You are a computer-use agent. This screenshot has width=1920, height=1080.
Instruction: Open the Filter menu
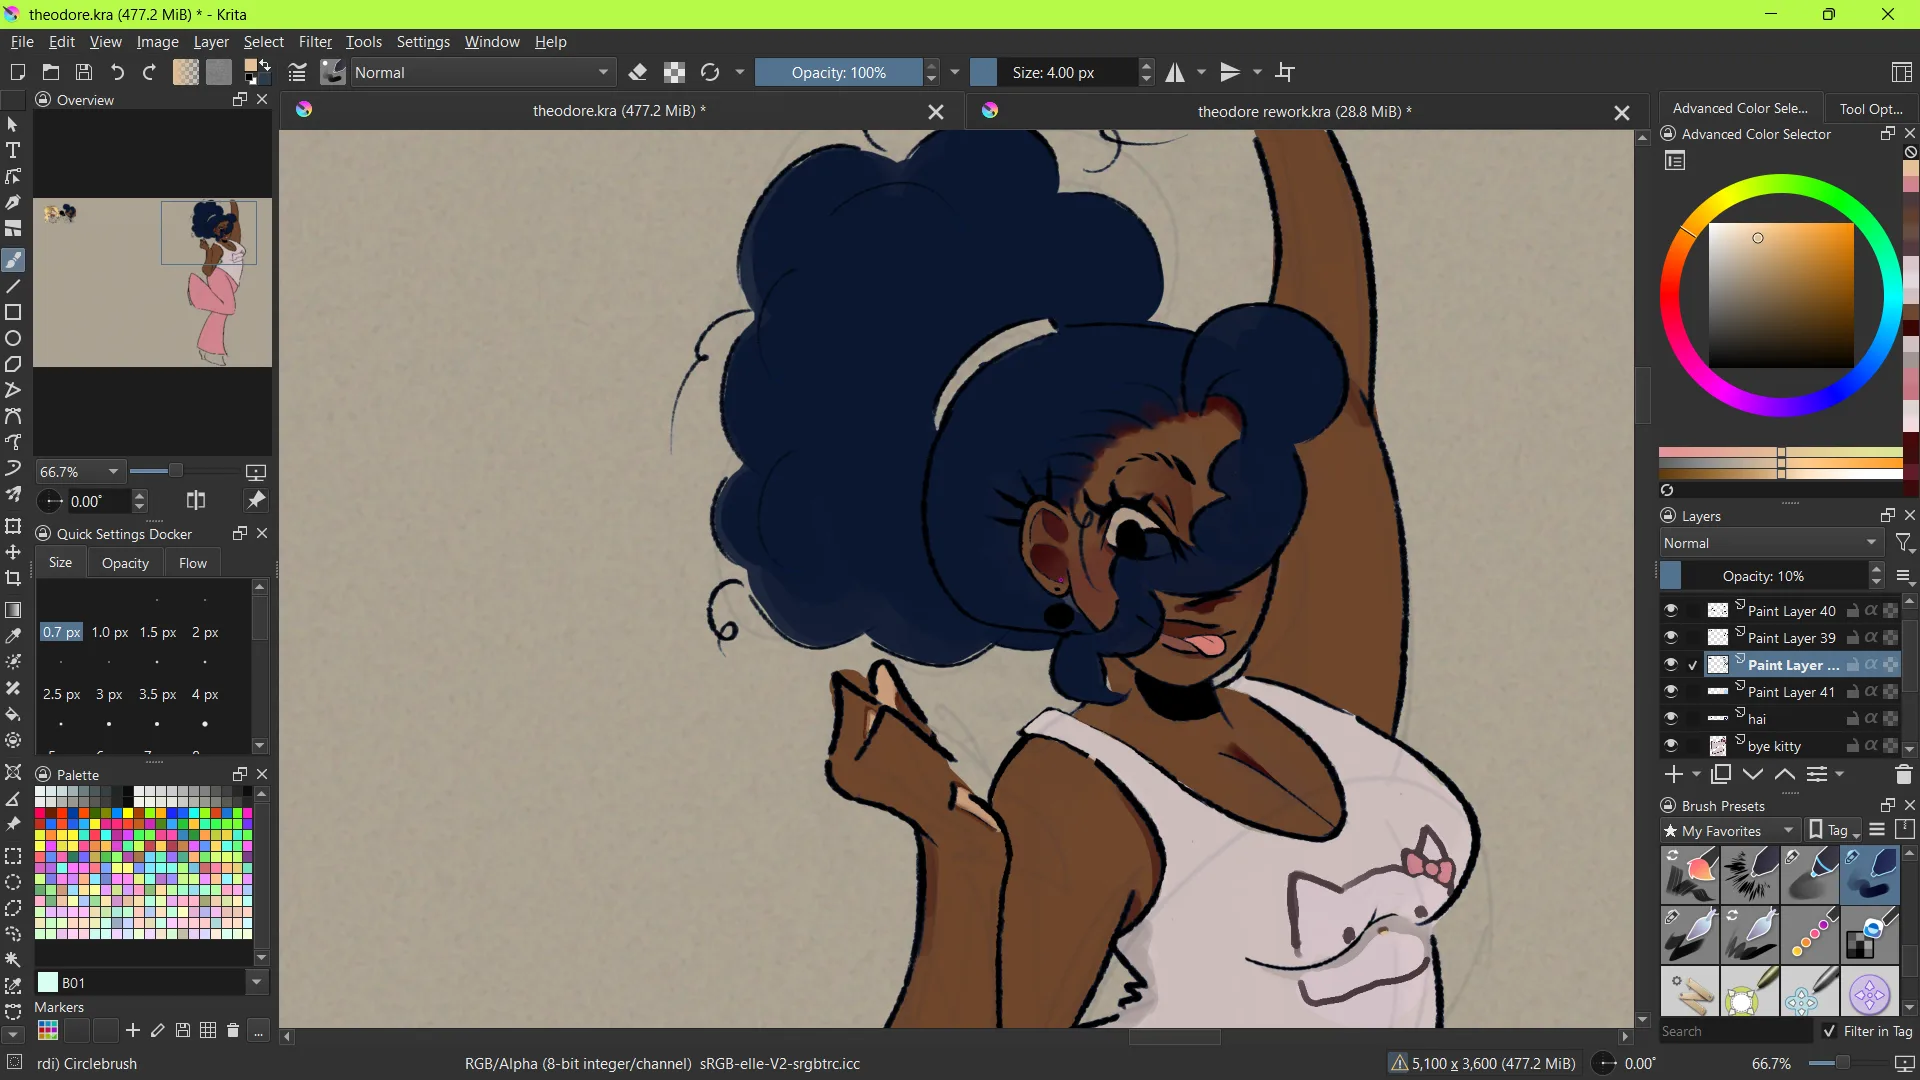tap(315, 42)
